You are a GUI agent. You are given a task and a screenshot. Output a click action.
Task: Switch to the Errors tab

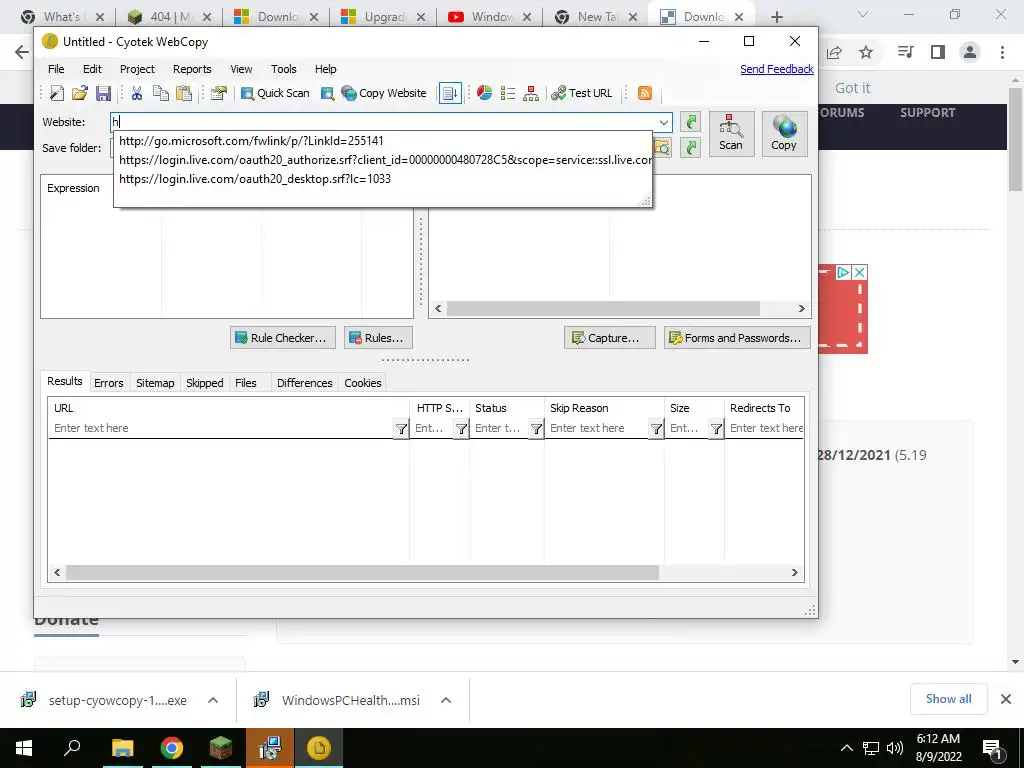tap(108, 383)
